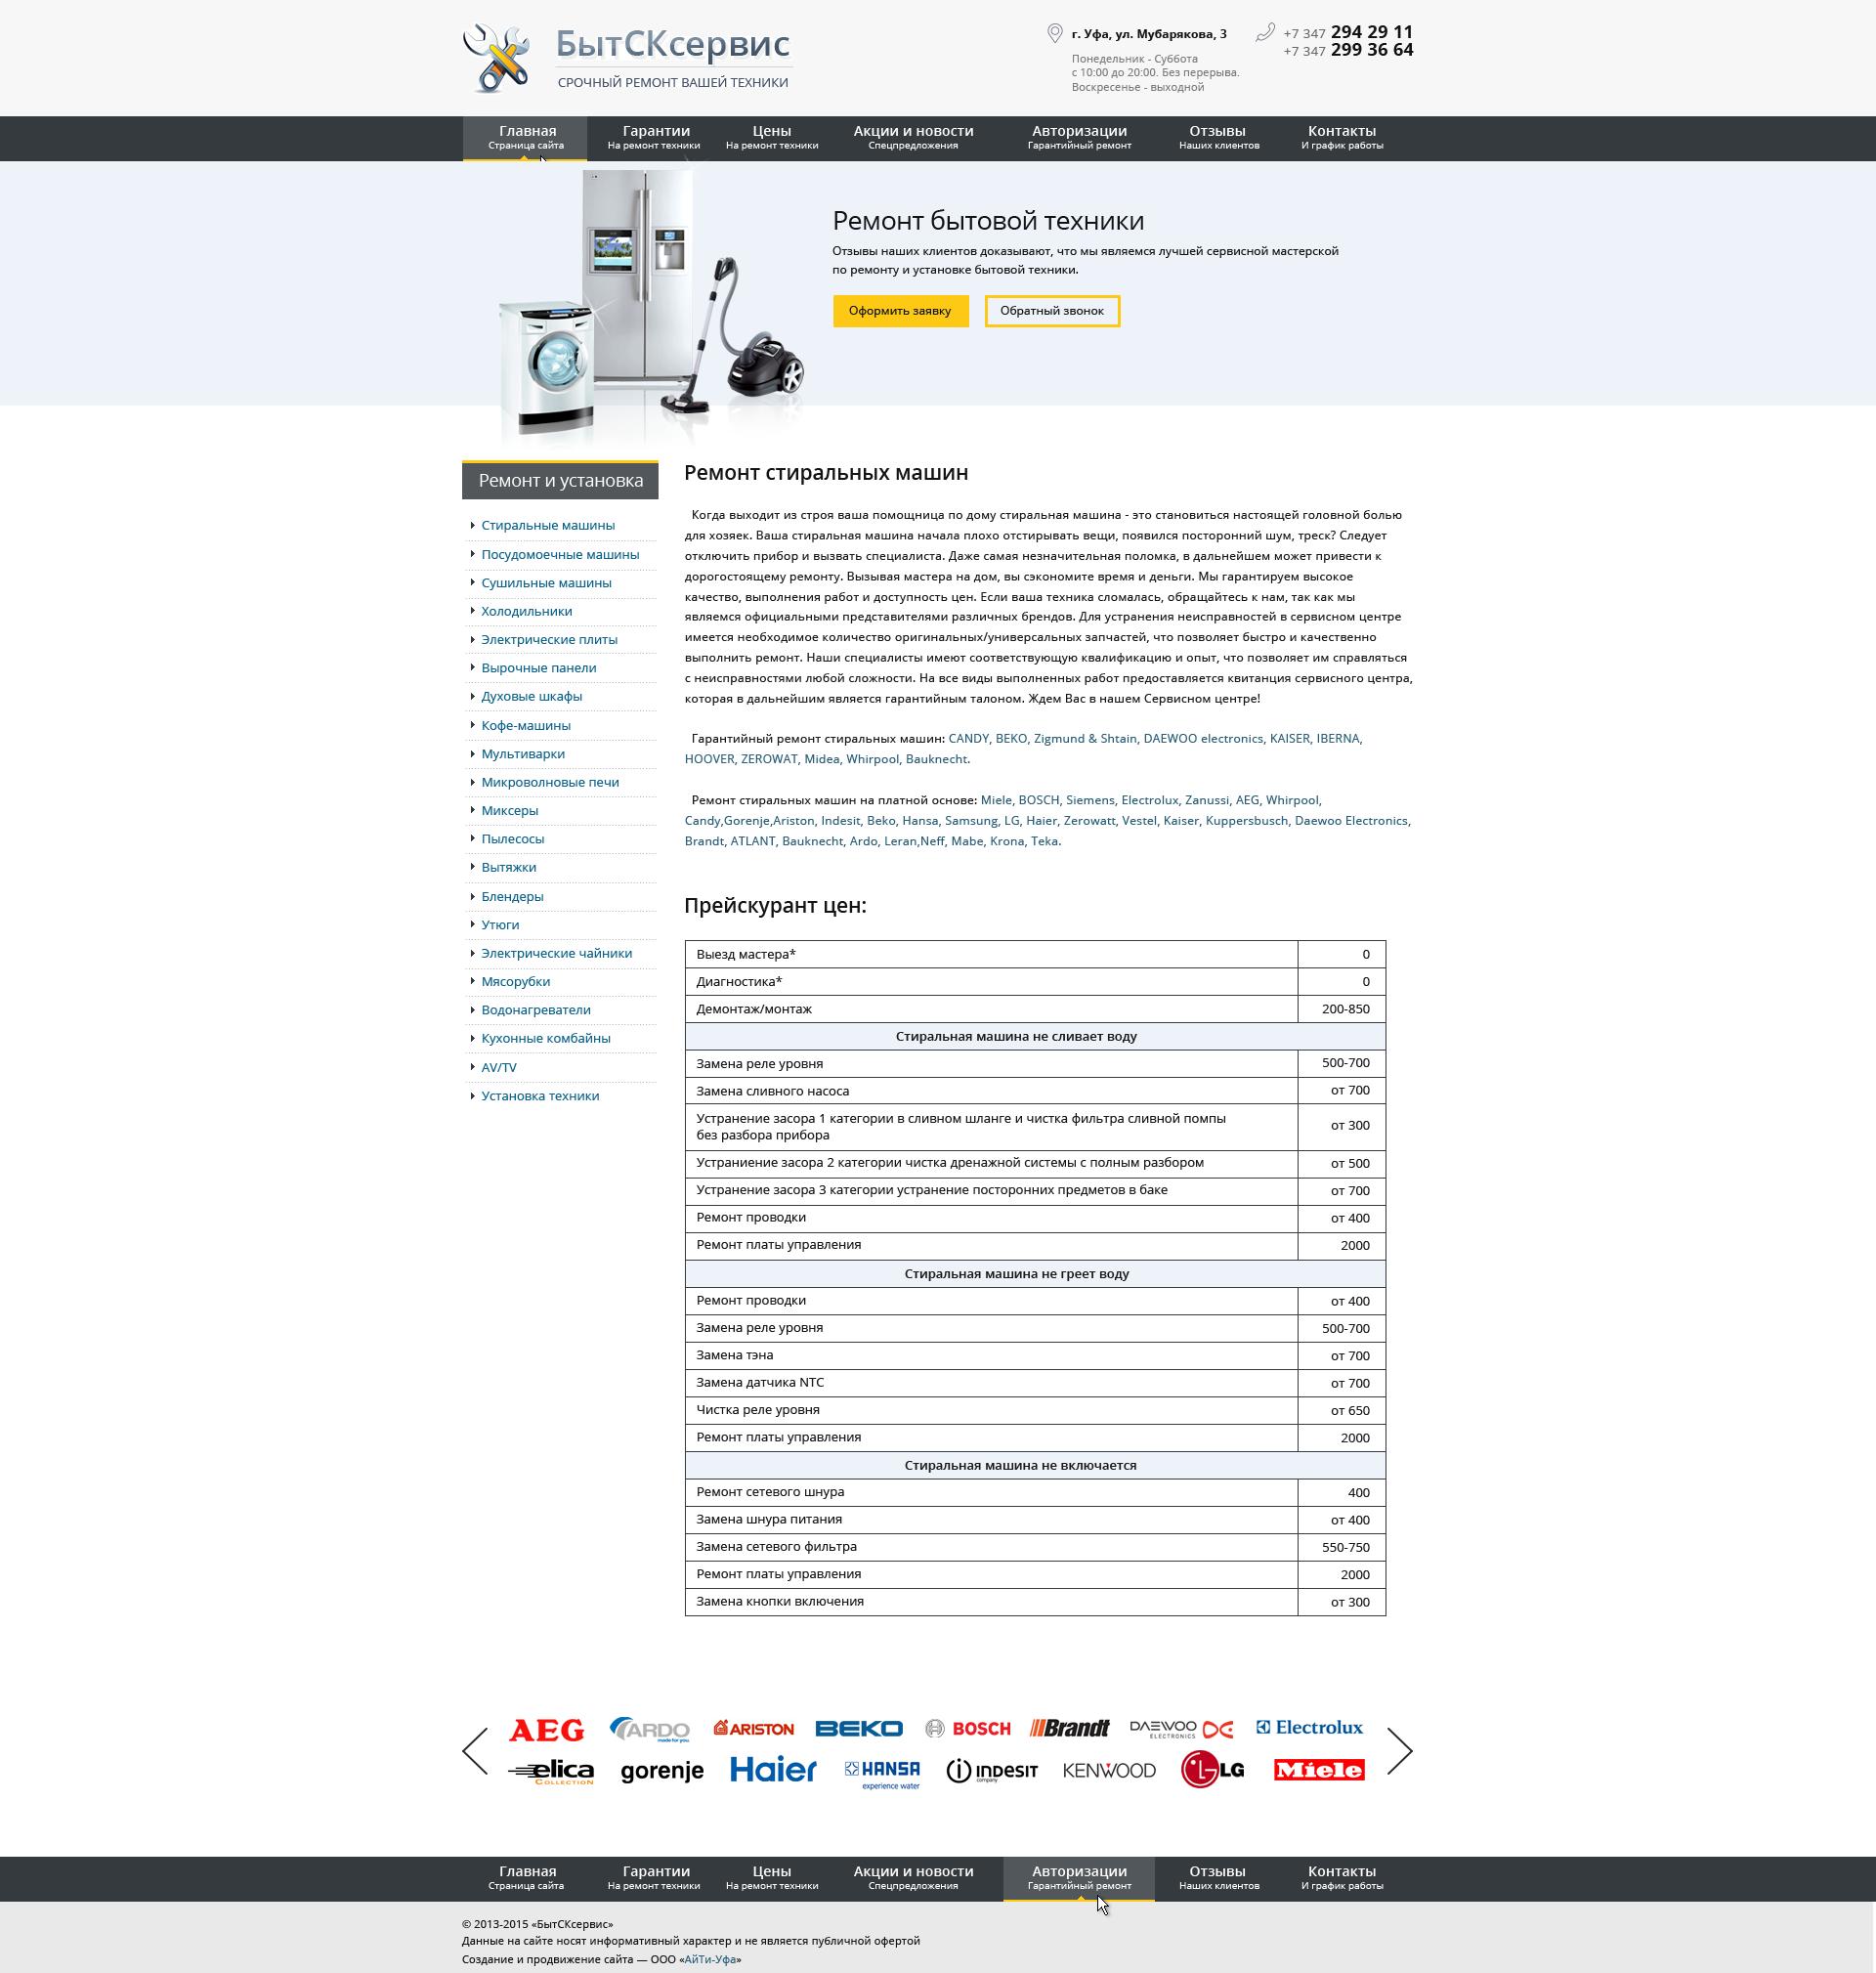Select Кухонные комбайны in sidebar

click(x=546, y=1039)
